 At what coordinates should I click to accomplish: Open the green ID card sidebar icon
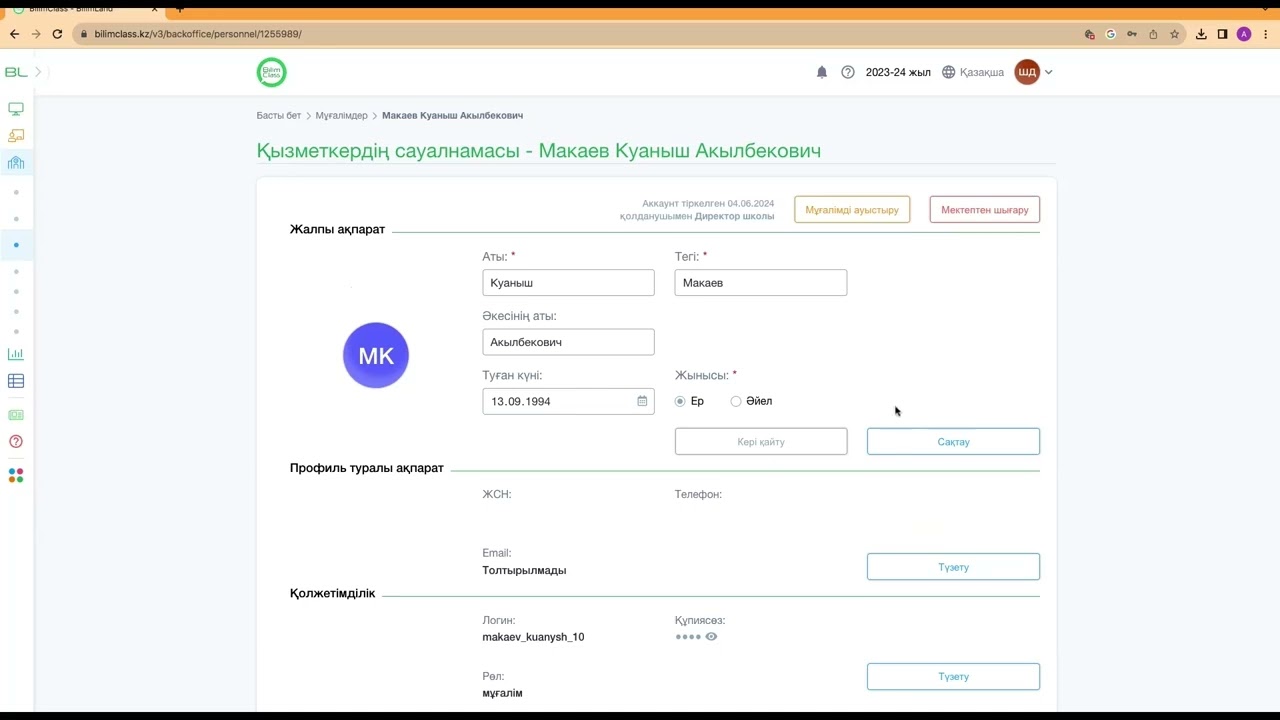16,415
